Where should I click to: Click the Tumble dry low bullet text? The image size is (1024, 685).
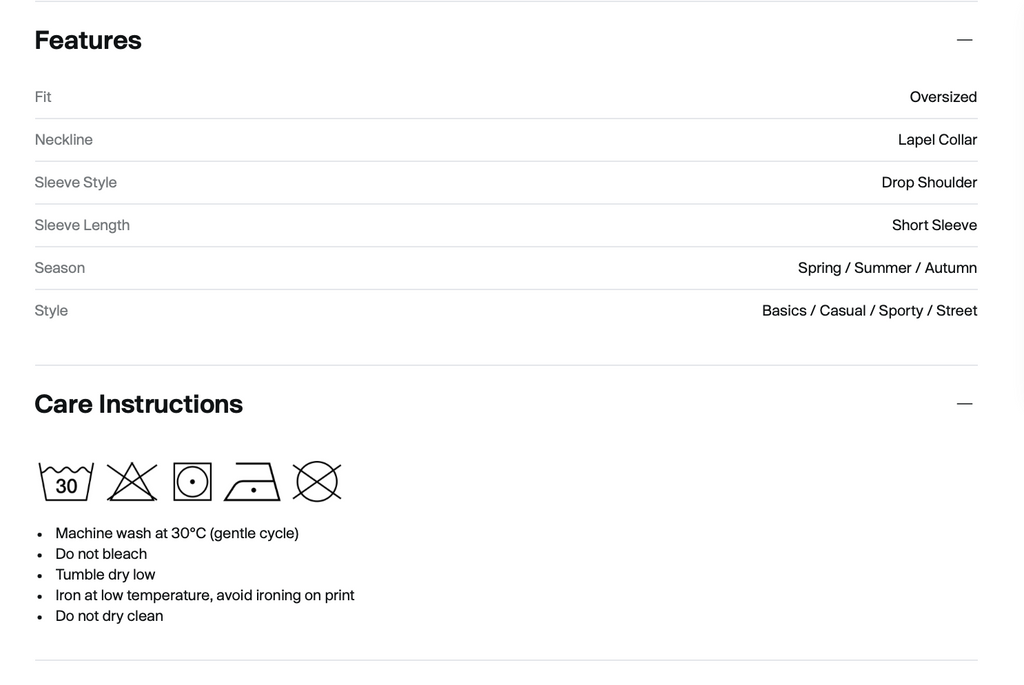coord(105,575)
